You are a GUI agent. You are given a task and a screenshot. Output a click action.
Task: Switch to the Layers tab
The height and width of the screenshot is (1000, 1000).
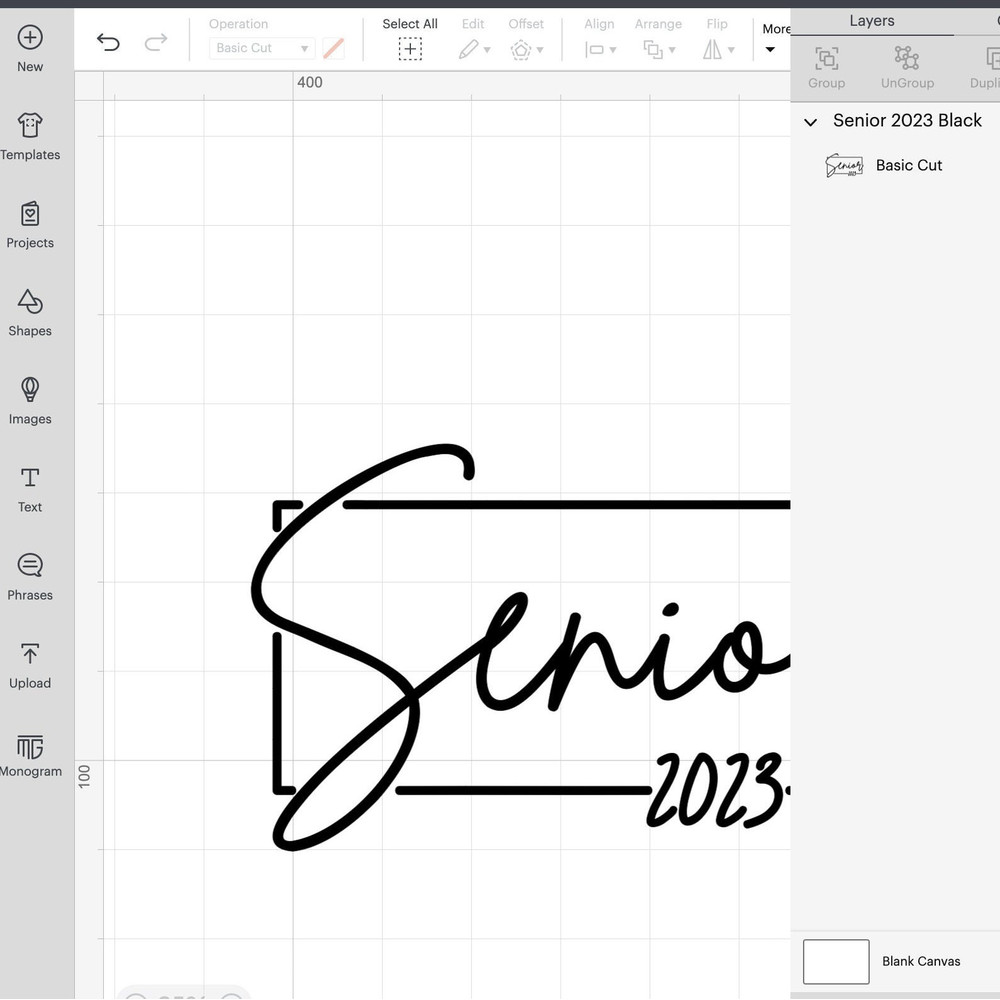pyautogui.click(x=871, y=20)
